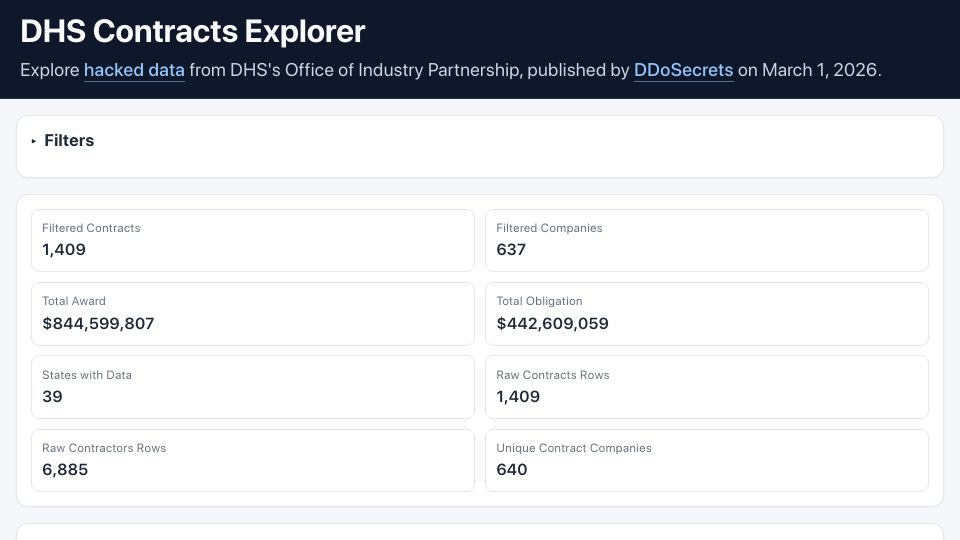Select the Filtered Contracts label
This screenshot has width=960, height=540.
pyautogui.click(x=91, y=228)
